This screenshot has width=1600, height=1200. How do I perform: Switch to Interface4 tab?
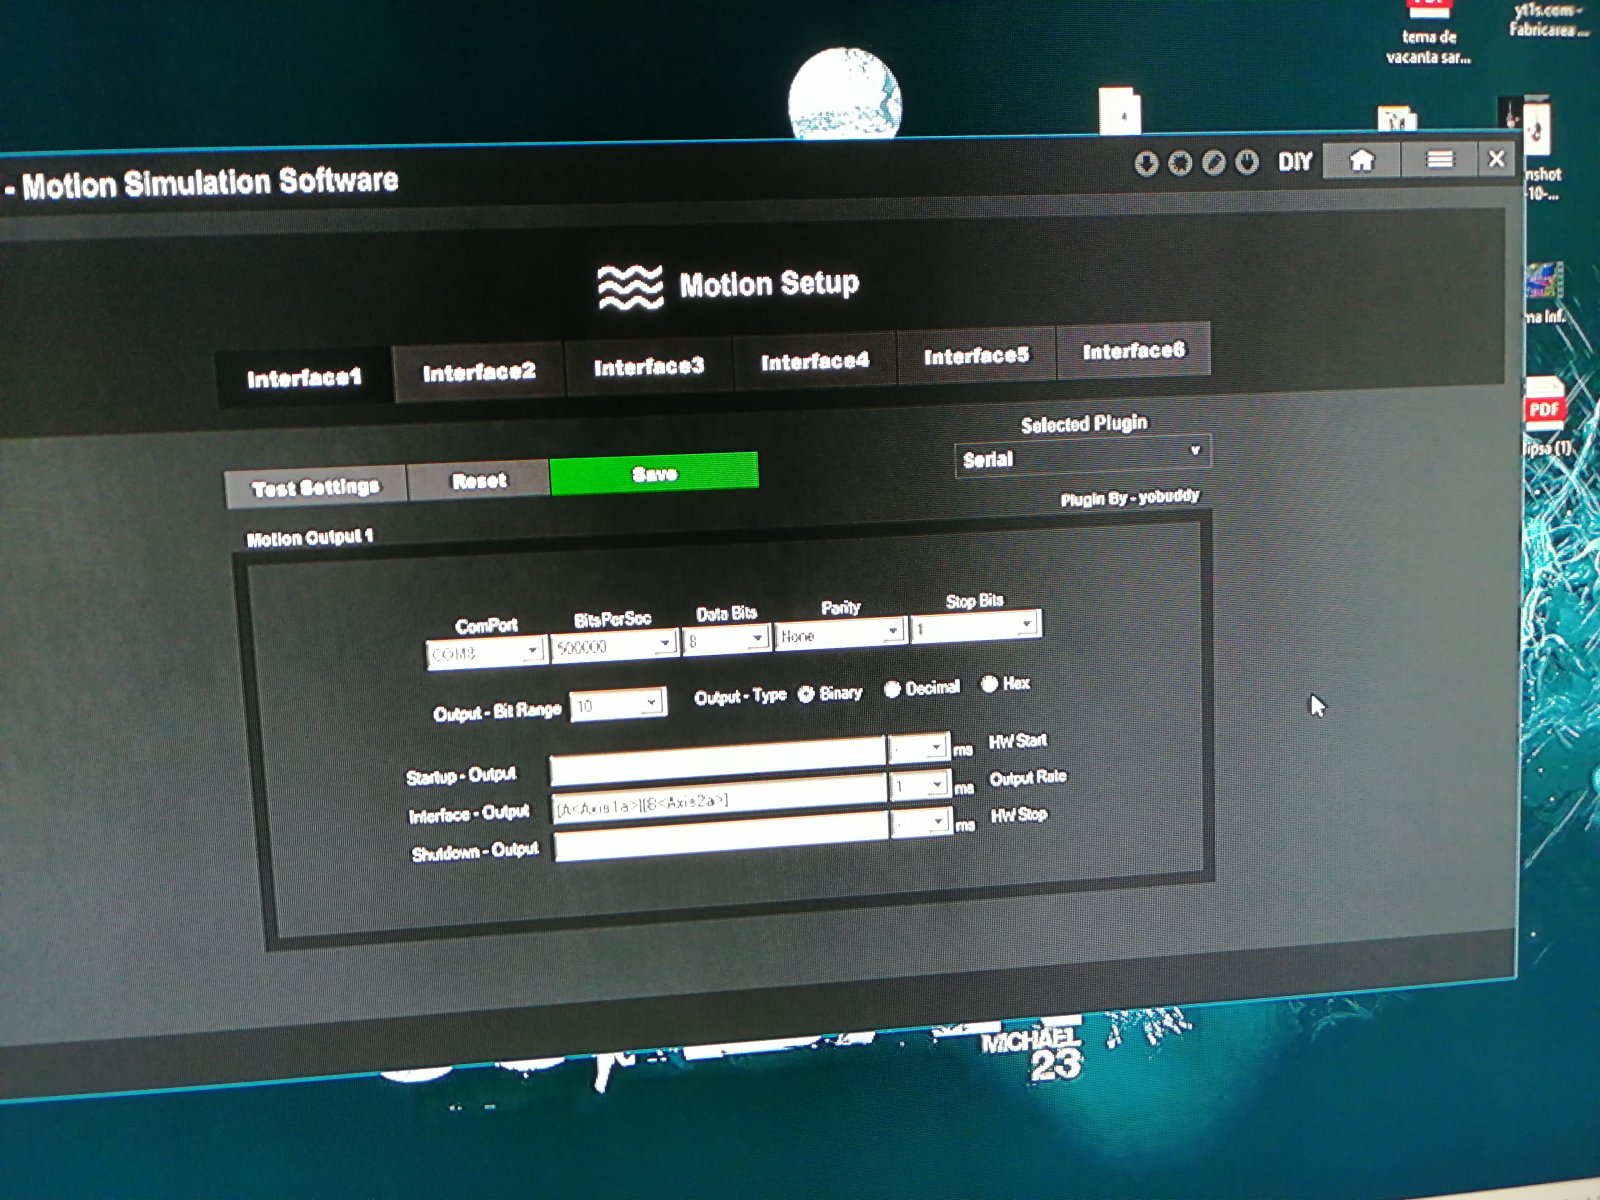(815, 361)
